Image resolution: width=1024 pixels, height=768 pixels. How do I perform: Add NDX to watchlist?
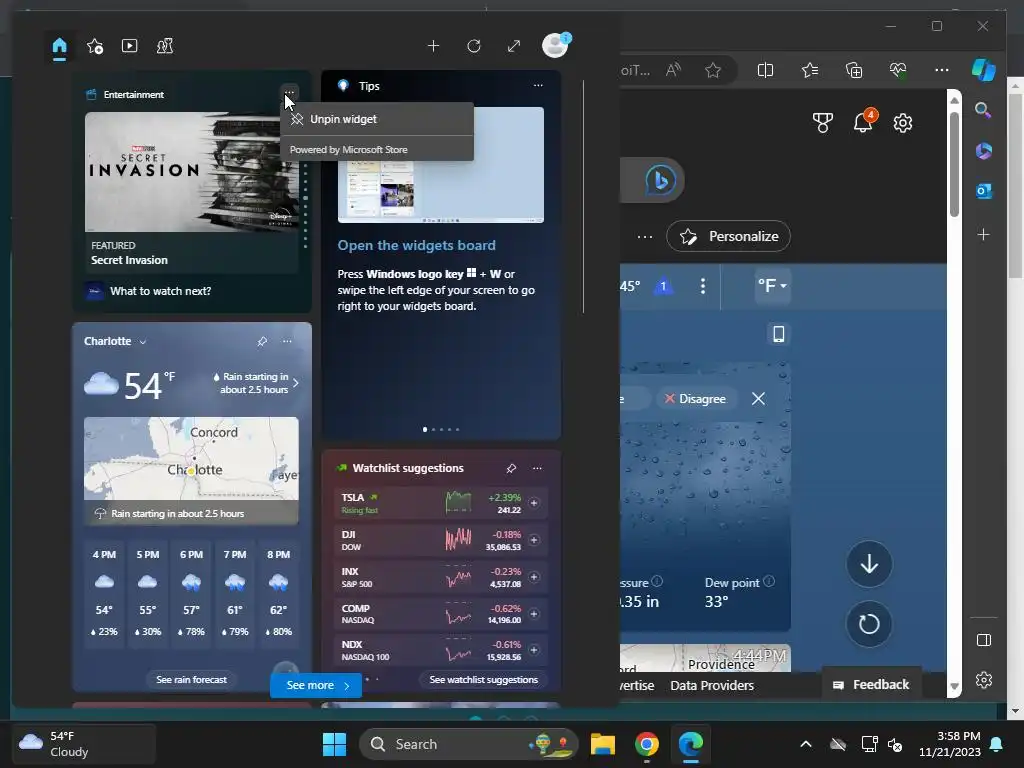pos(534,650)
